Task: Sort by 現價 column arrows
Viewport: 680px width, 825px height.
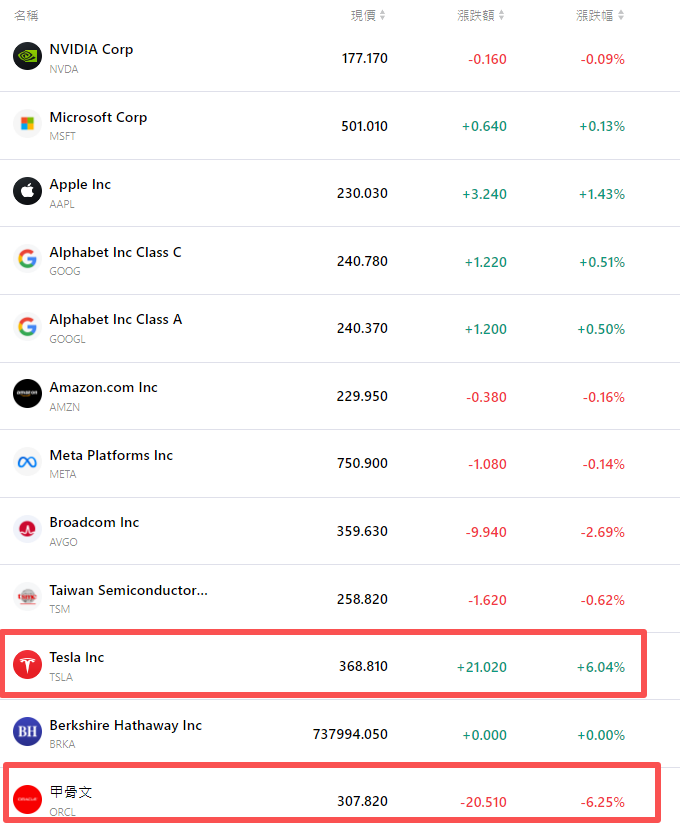Action: click(382, 15)
